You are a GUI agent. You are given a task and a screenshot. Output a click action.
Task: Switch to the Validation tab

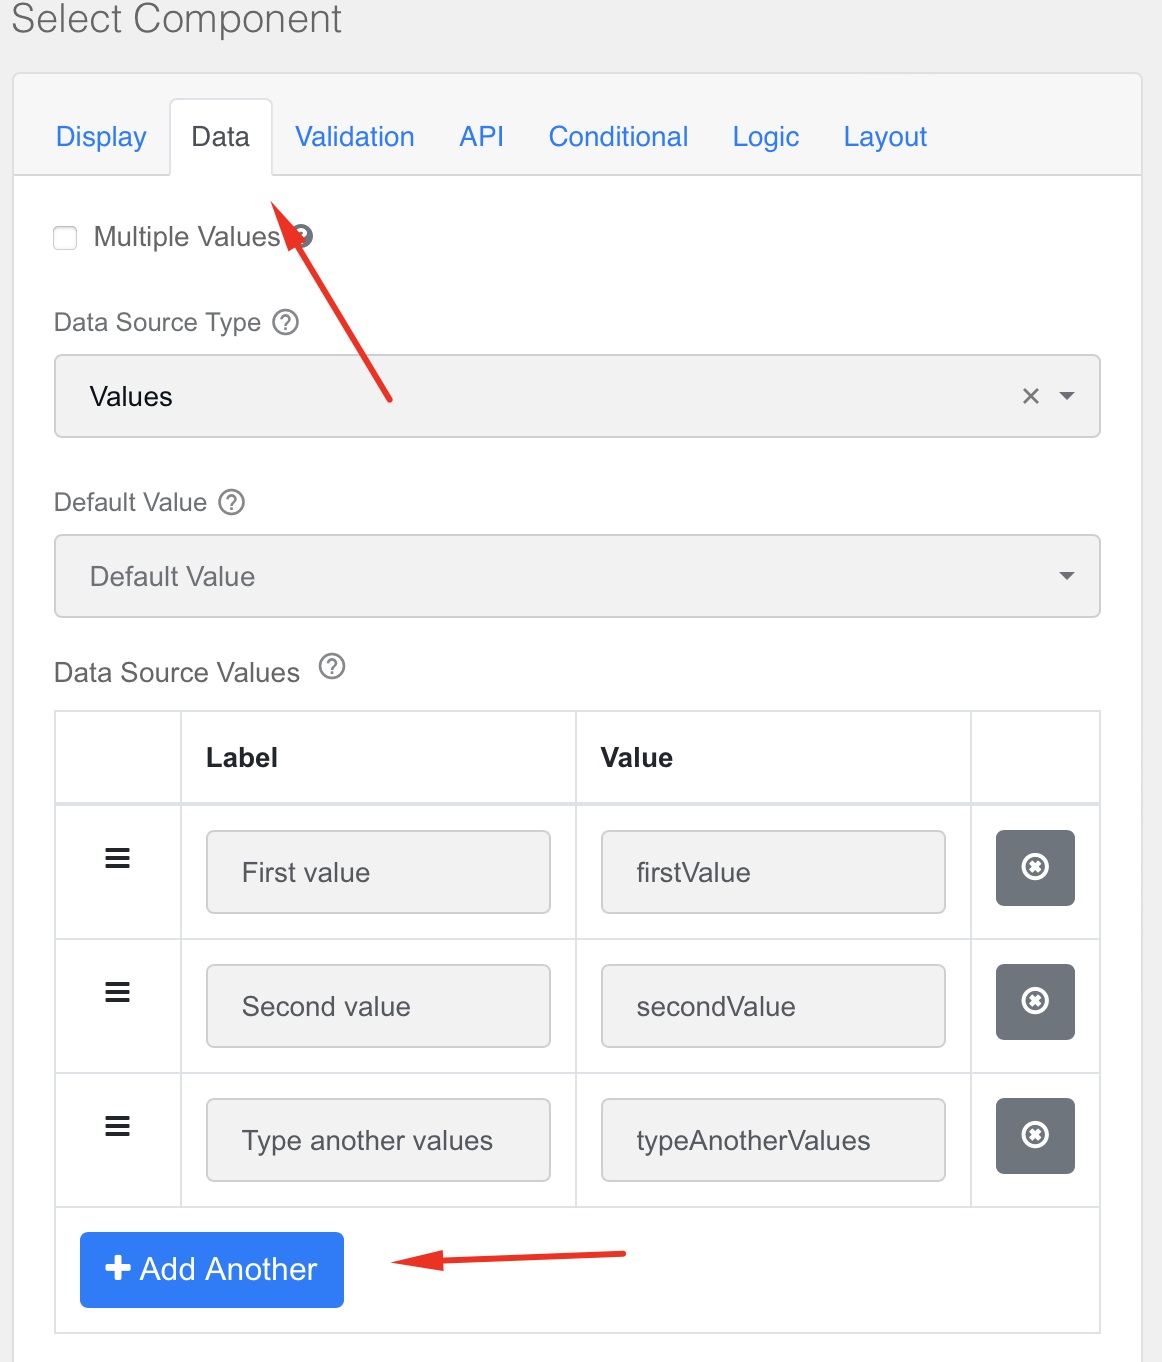click(x=355, y=137)
